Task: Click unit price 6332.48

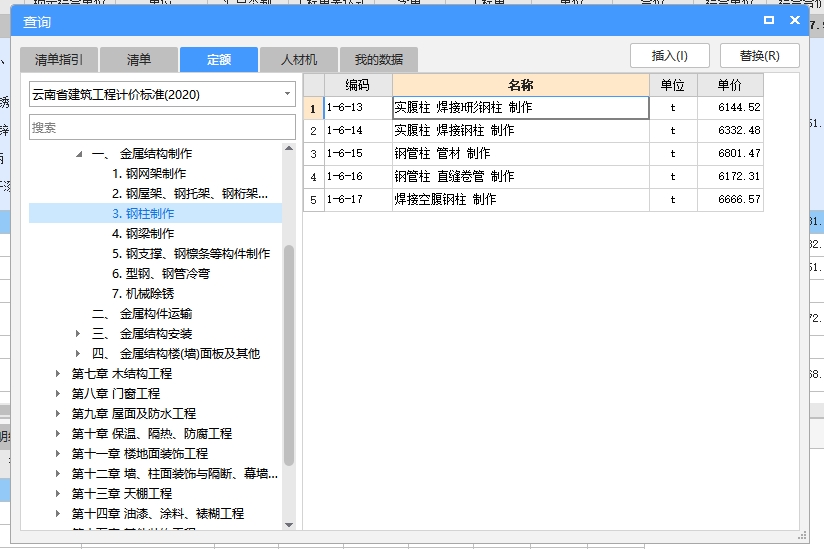Action: click(730, 131)
